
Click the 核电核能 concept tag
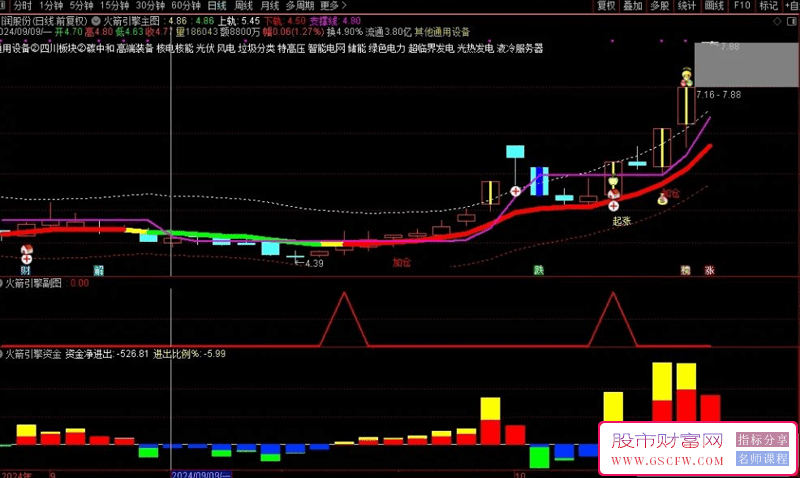(x=175, y=48)
